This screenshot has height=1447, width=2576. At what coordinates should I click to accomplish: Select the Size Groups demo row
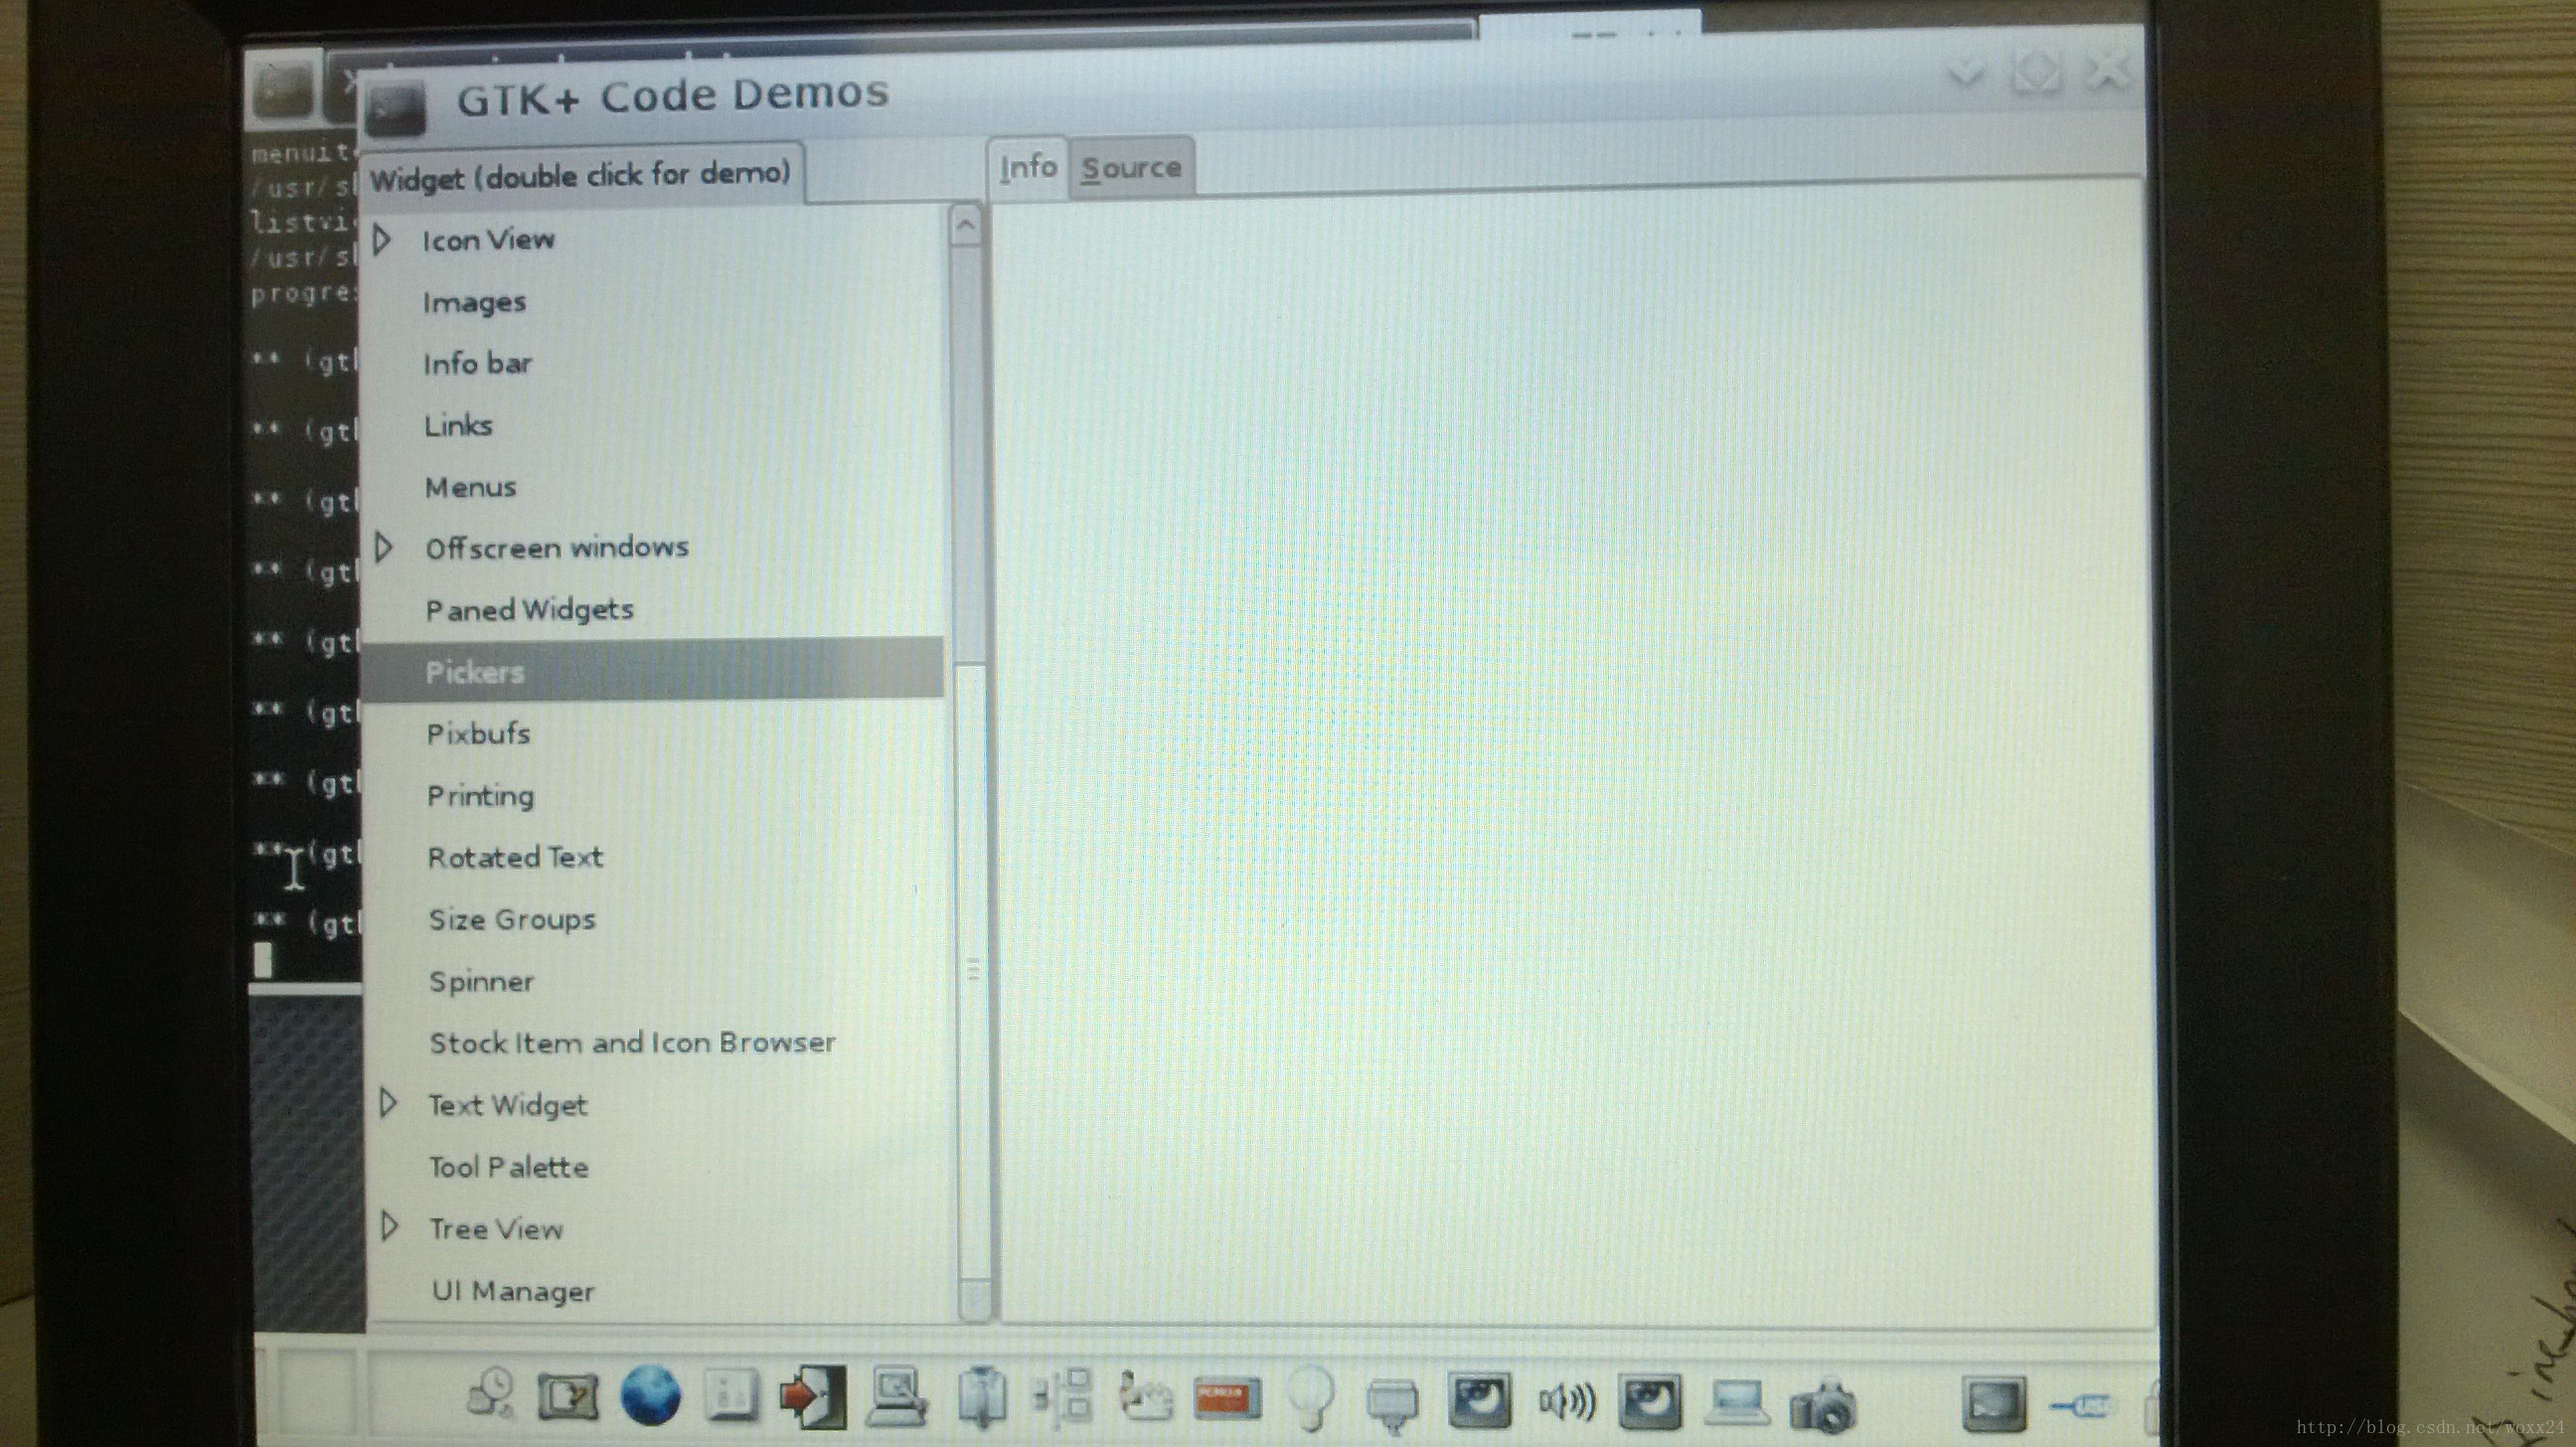click(x=656, y=919)
